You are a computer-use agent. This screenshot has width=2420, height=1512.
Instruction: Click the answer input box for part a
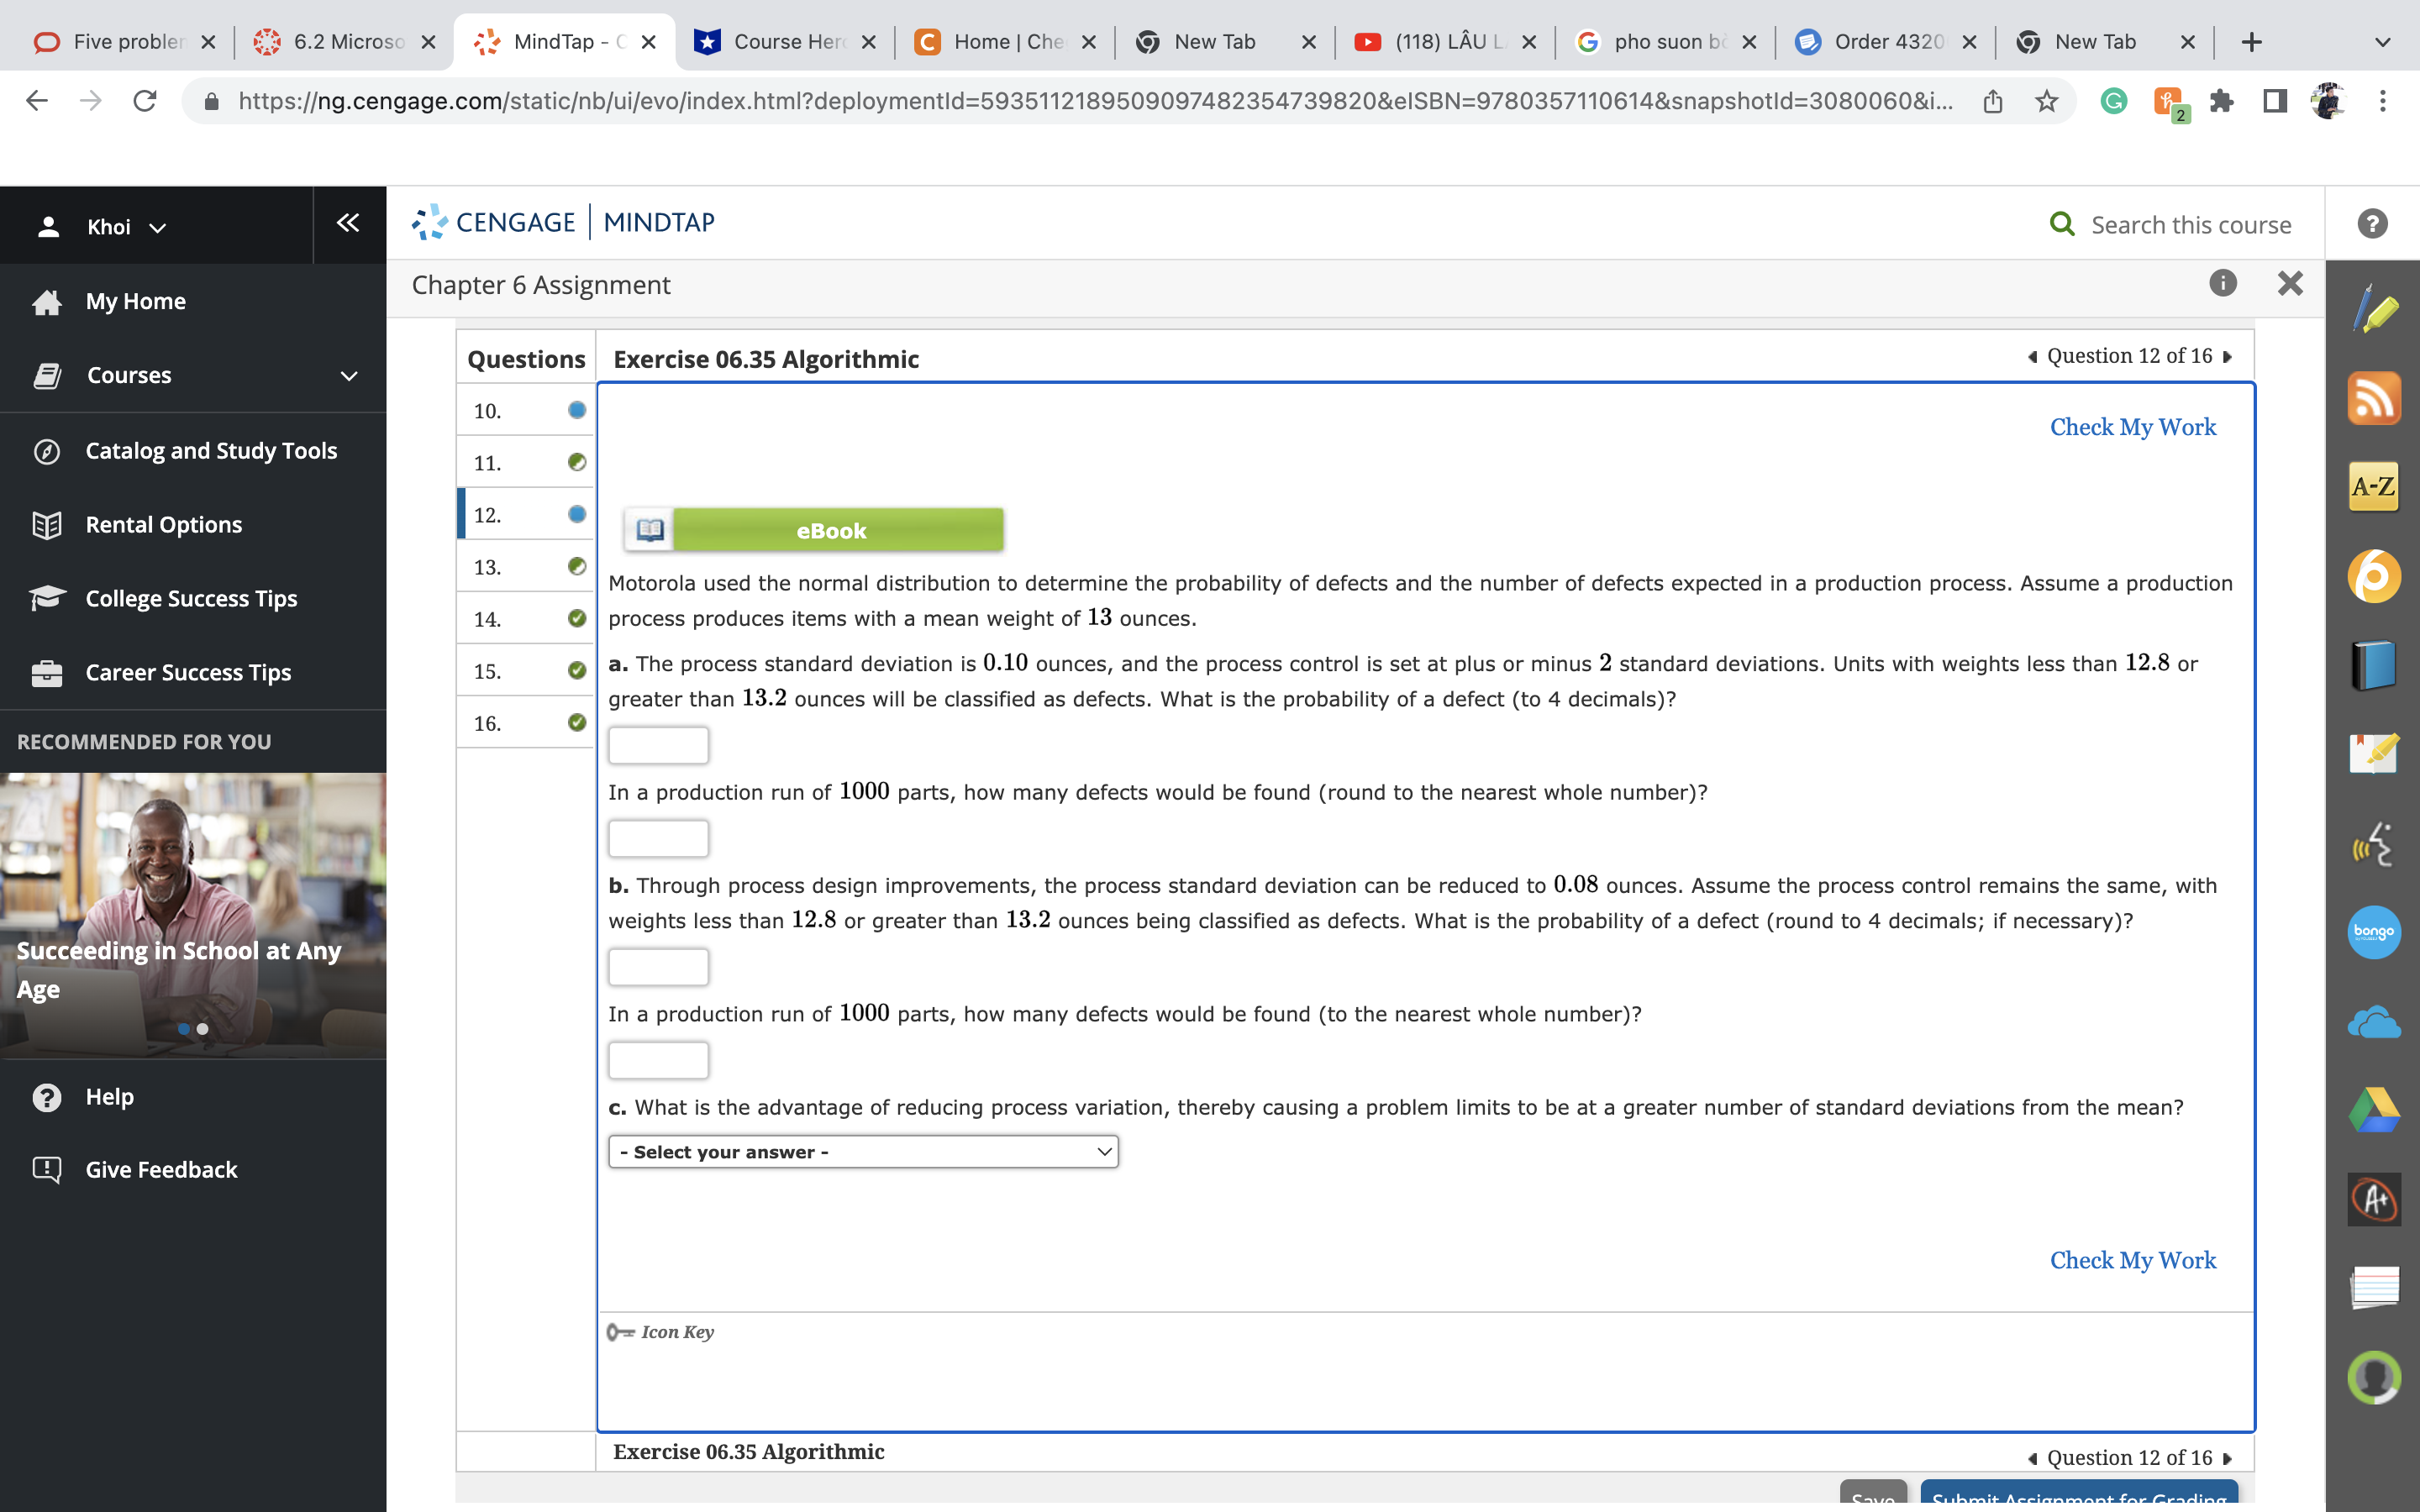[x=658, y=744]
